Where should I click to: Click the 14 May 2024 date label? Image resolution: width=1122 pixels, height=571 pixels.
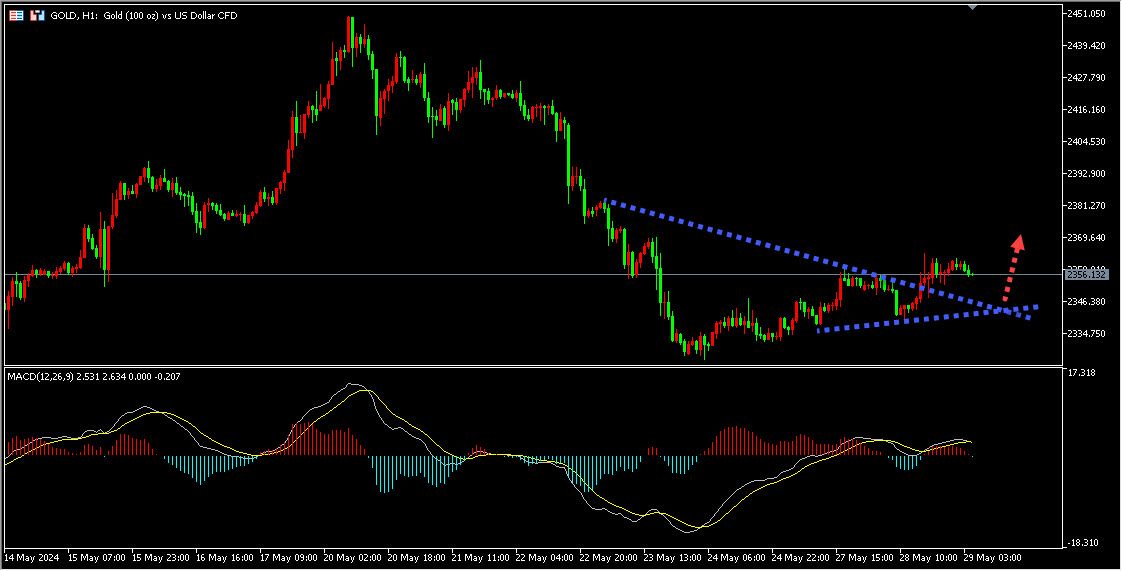coord(29,555)
